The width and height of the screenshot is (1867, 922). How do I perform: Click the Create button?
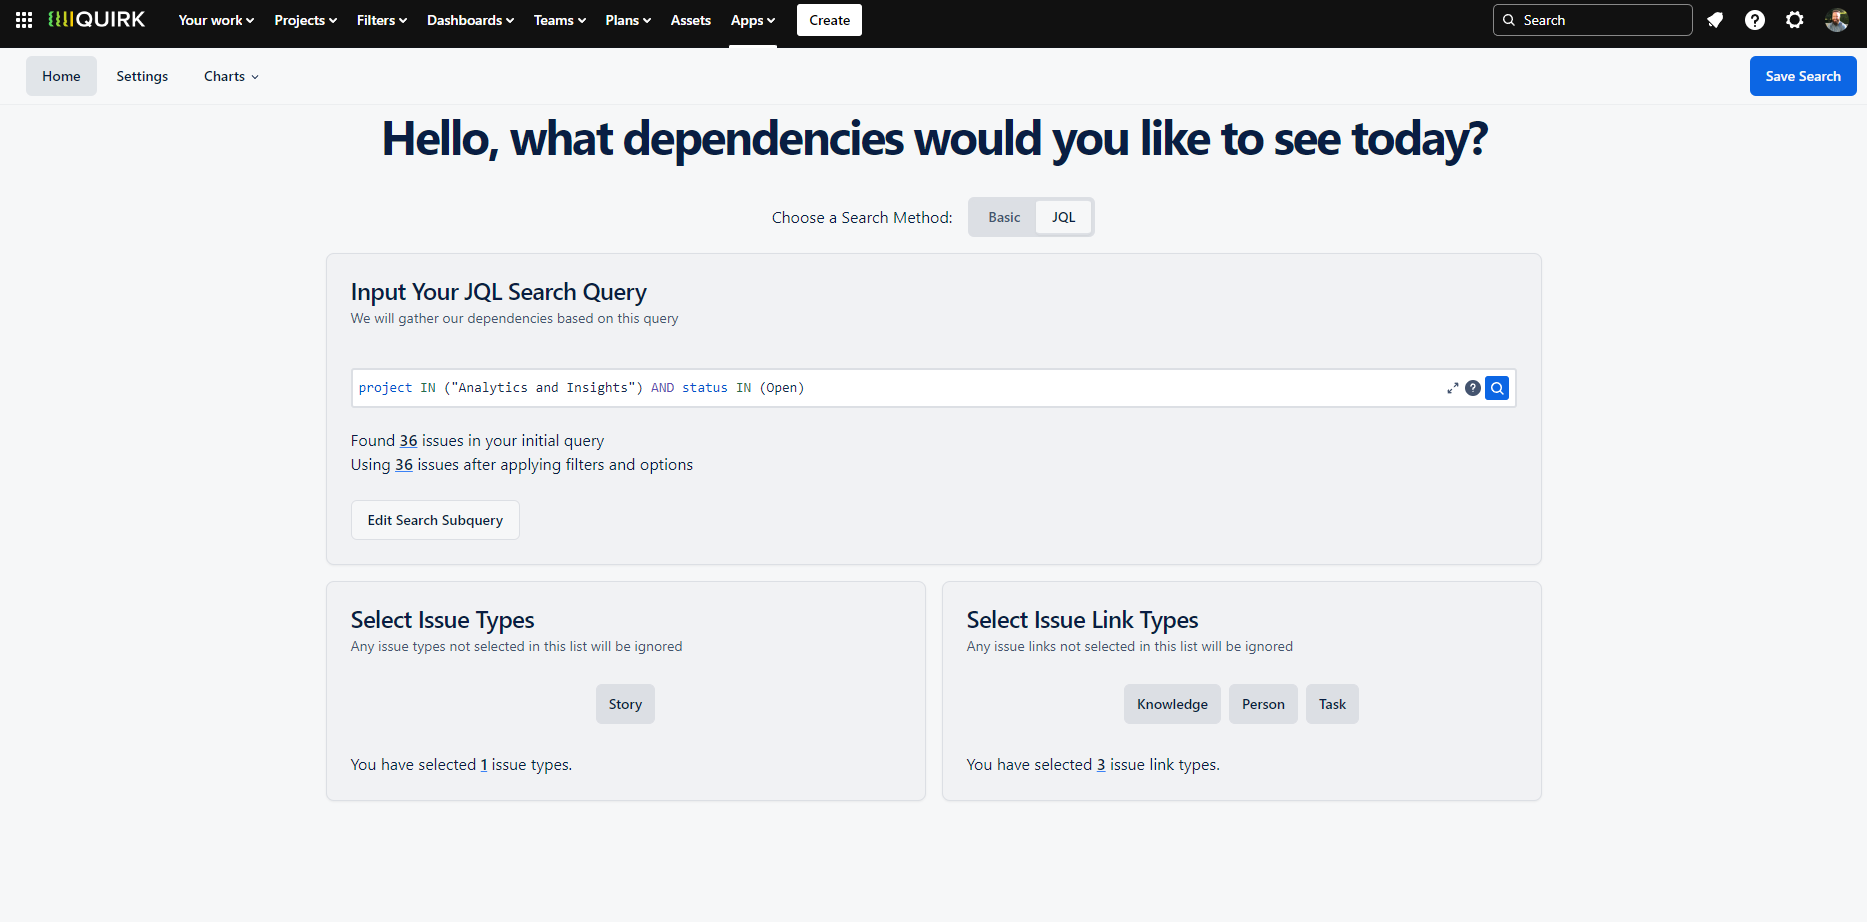(829, 20)
